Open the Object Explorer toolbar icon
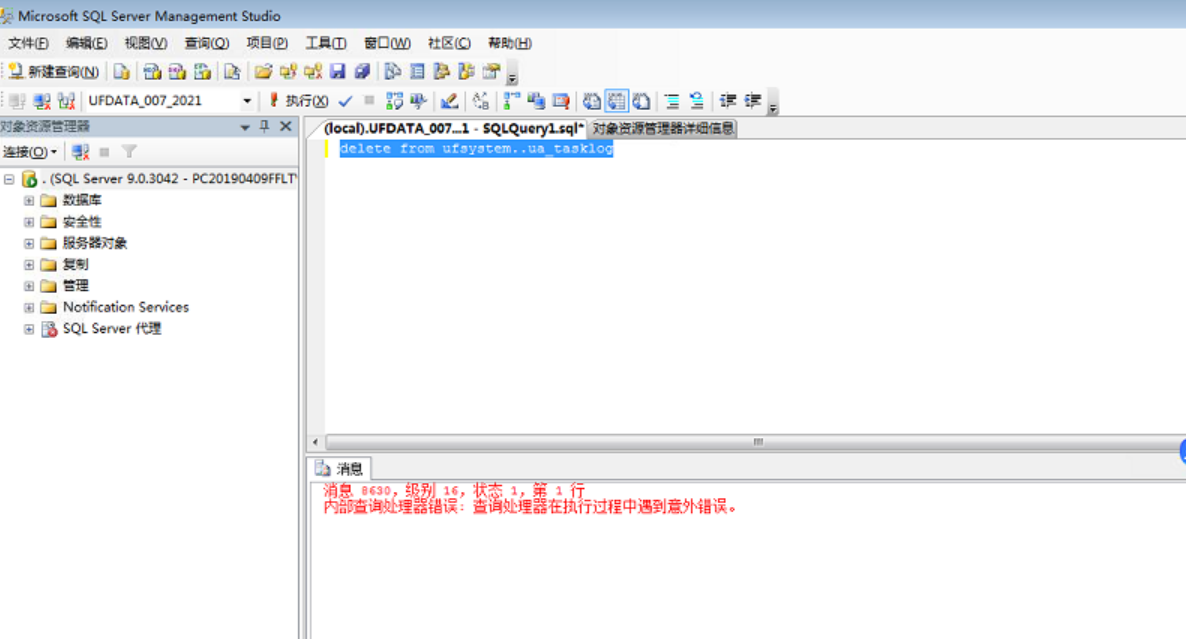The image size is (1186, 639). (442, 72)
